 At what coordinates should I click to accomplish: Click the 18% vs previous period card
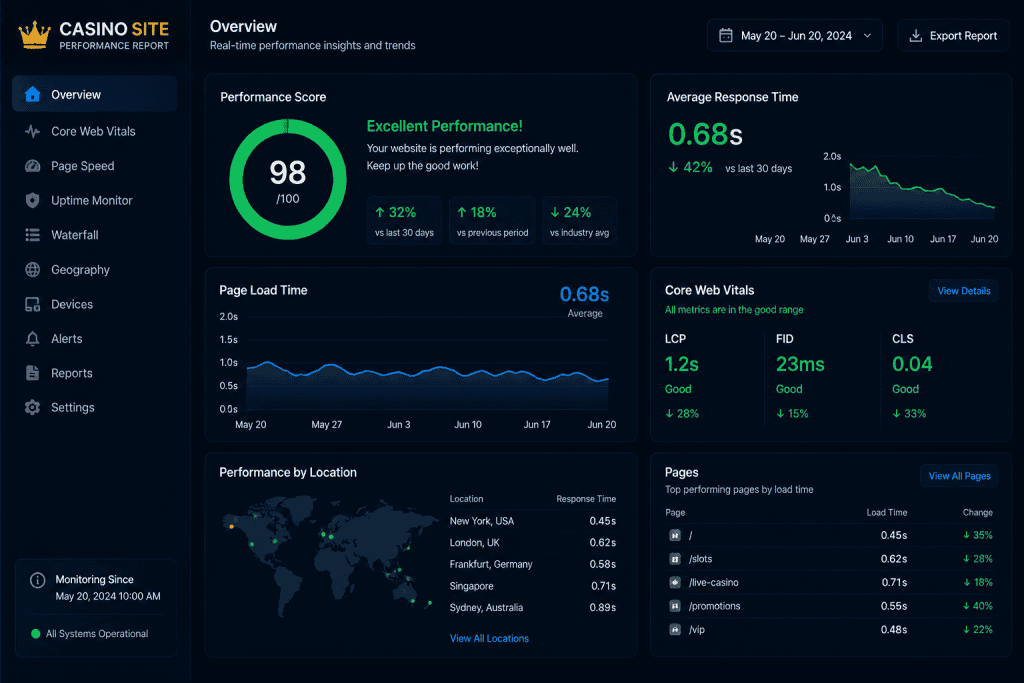pos(492,221)
